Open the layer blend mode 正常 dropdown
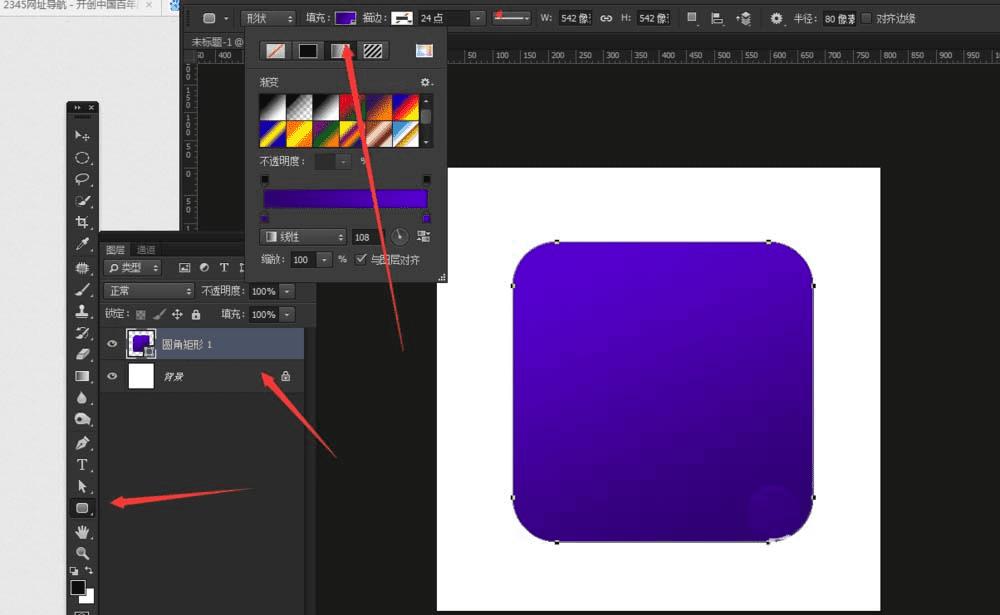The width and height of the screenshot is (1000, 615). 149,290
